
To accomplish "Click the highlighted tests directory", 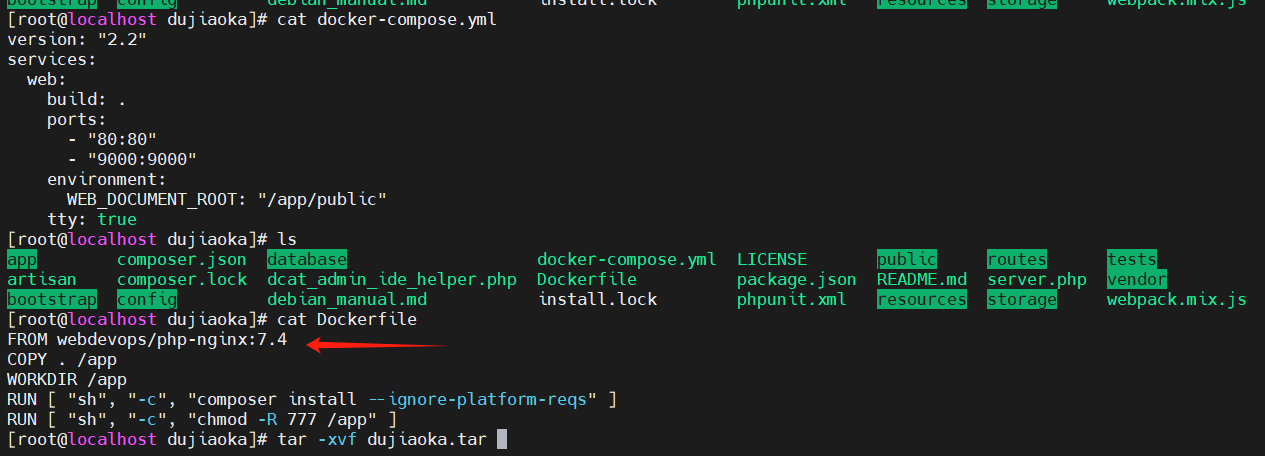I will pos(1131,260).
